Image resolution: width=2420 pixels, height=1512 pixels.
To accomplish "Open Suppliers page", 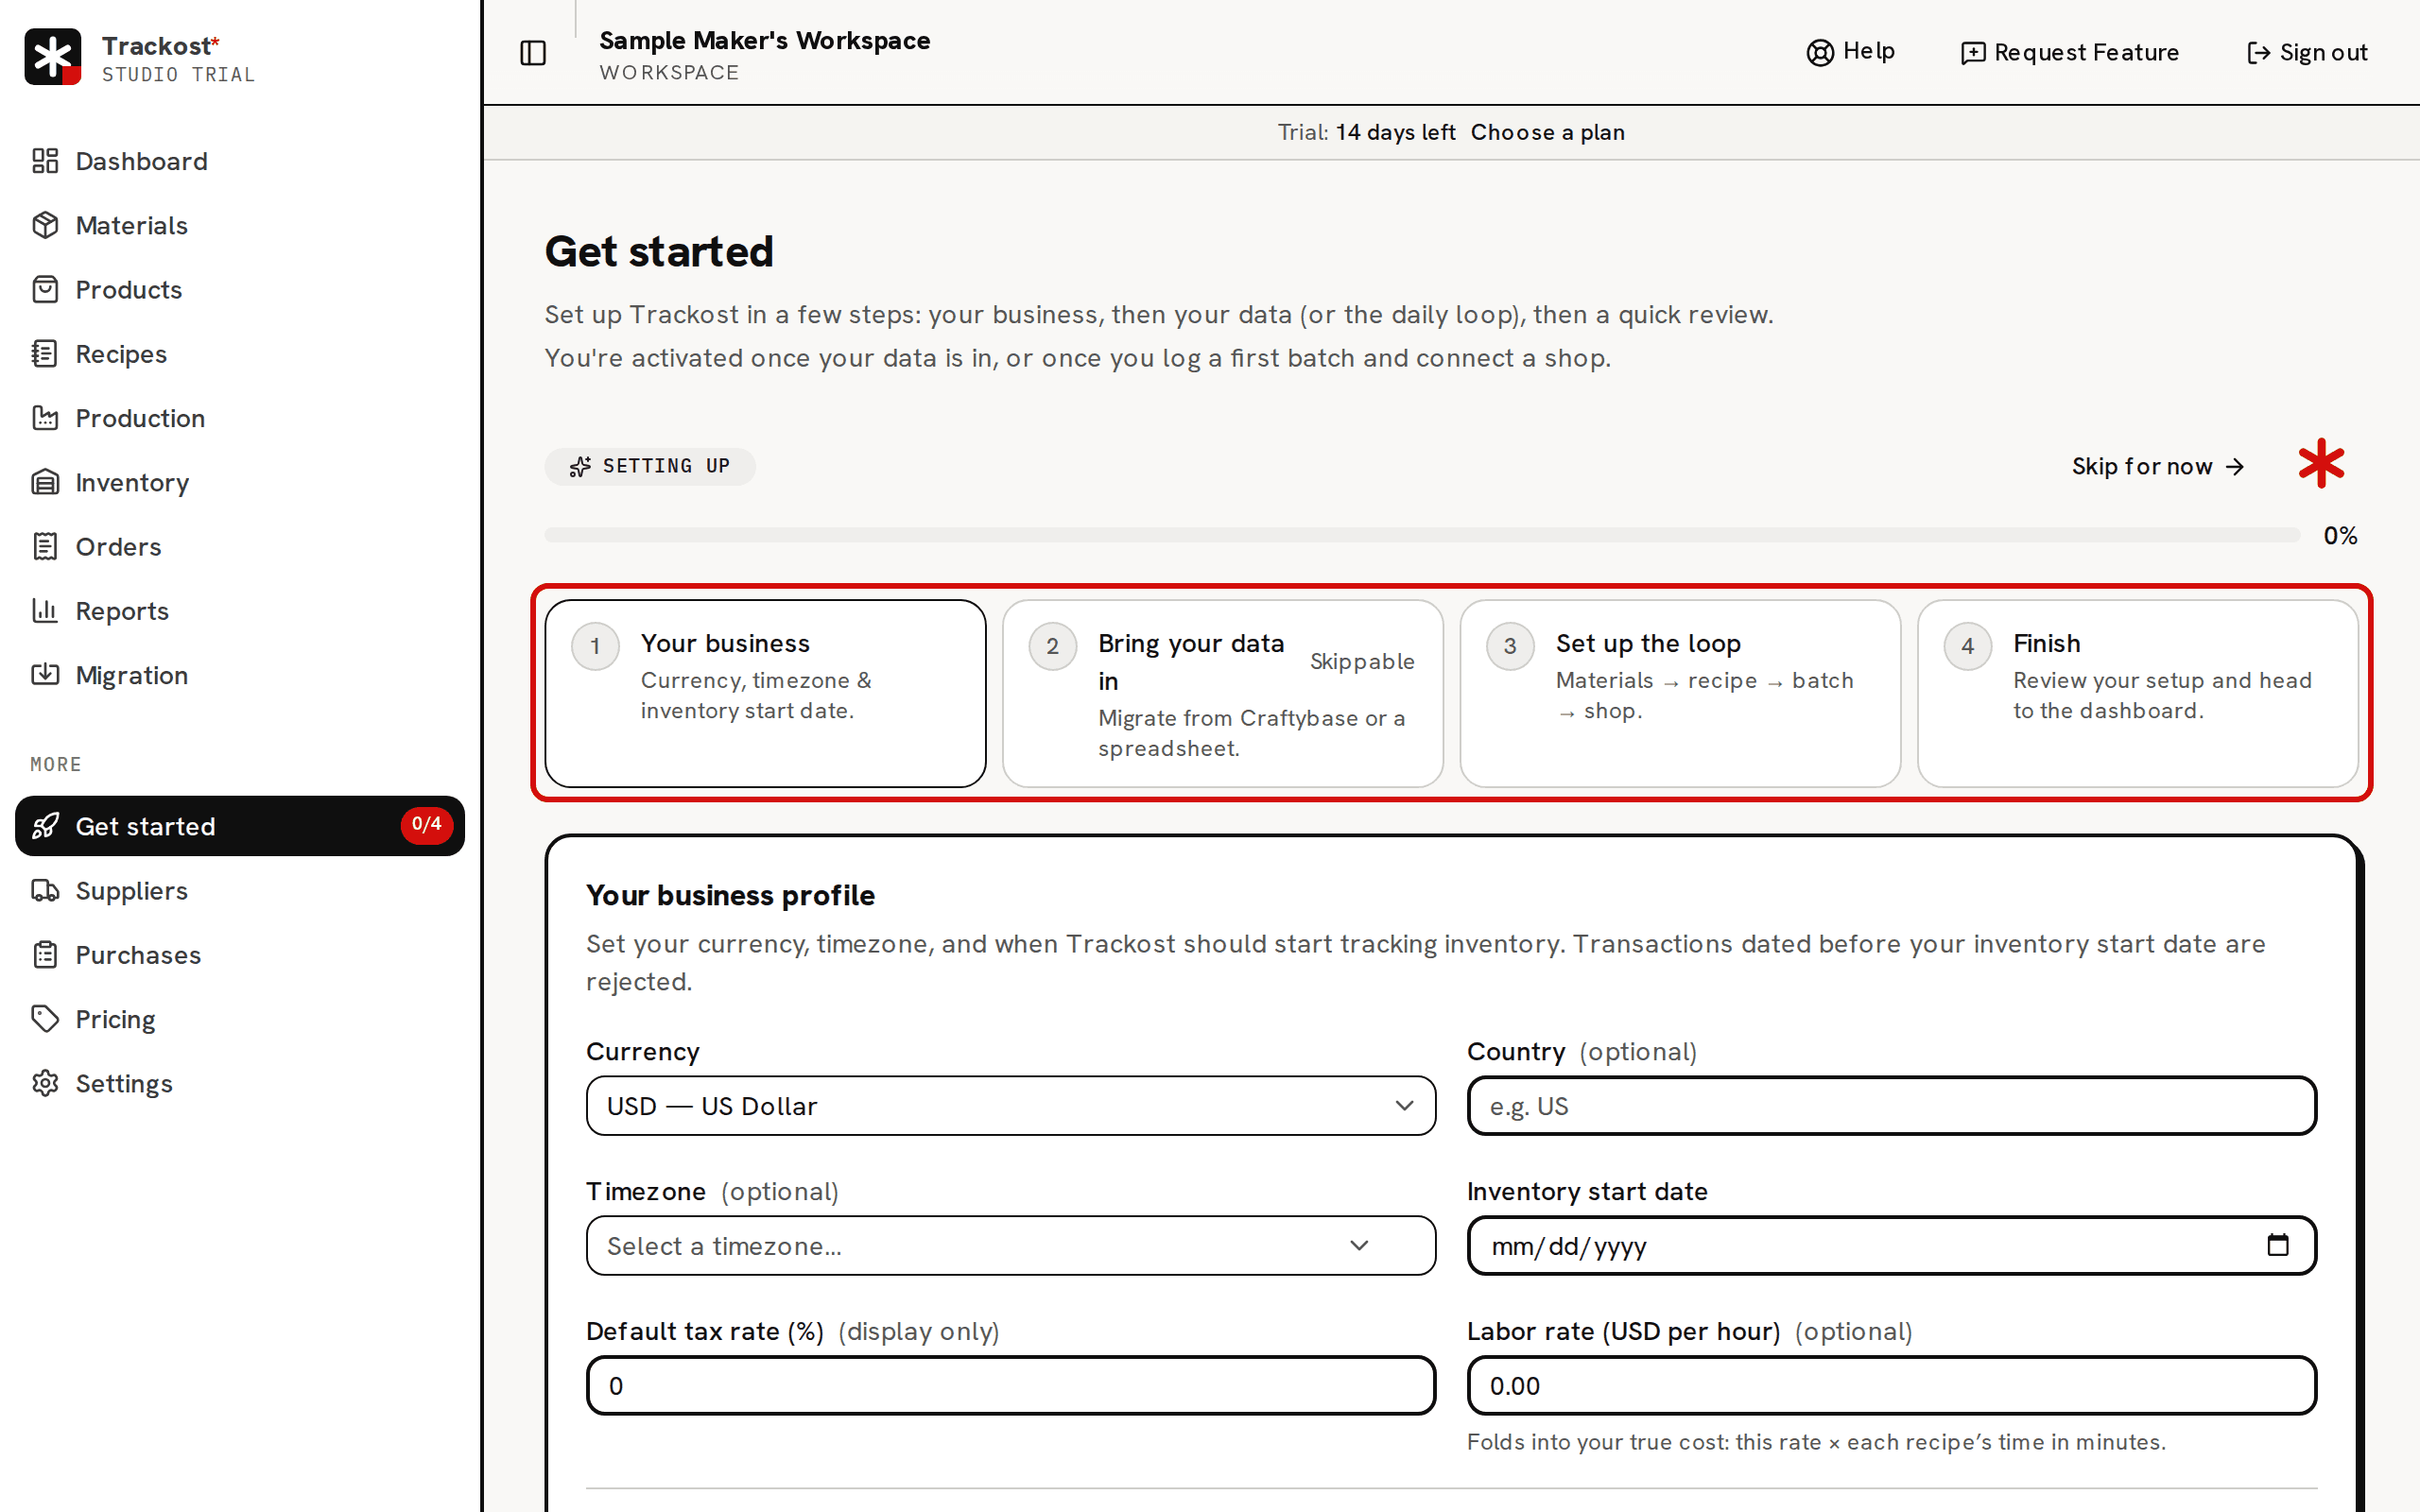I will tap(240, 890).
